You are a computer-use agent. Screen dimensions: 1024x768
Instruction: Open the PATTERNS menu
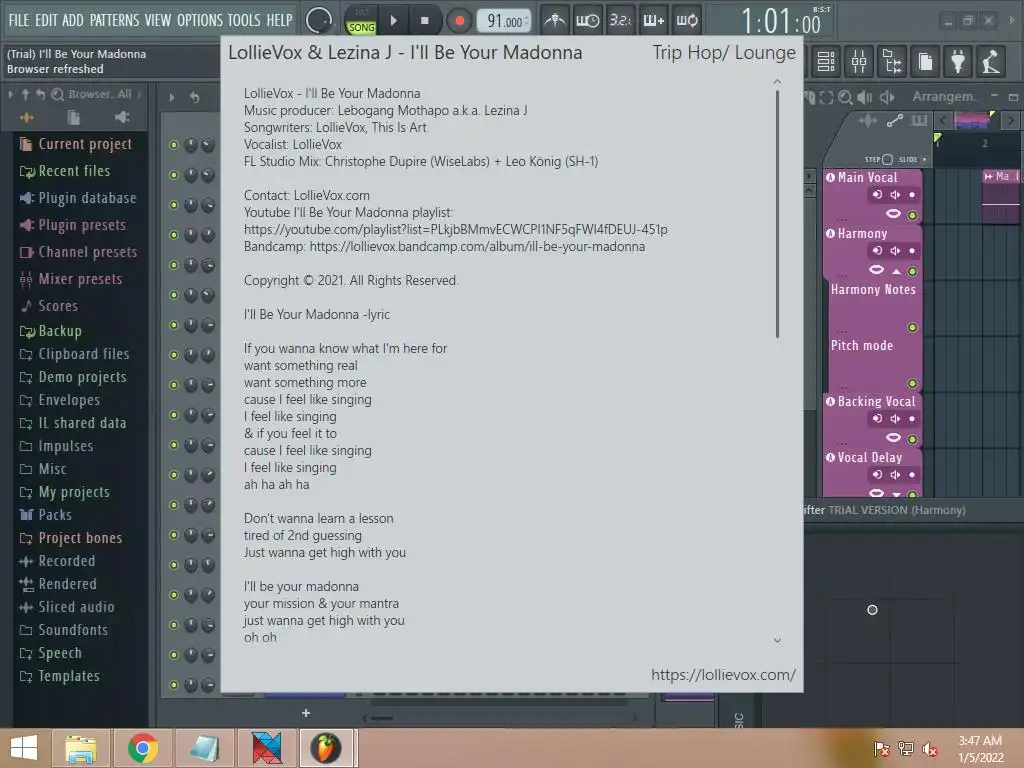[114, 20]
